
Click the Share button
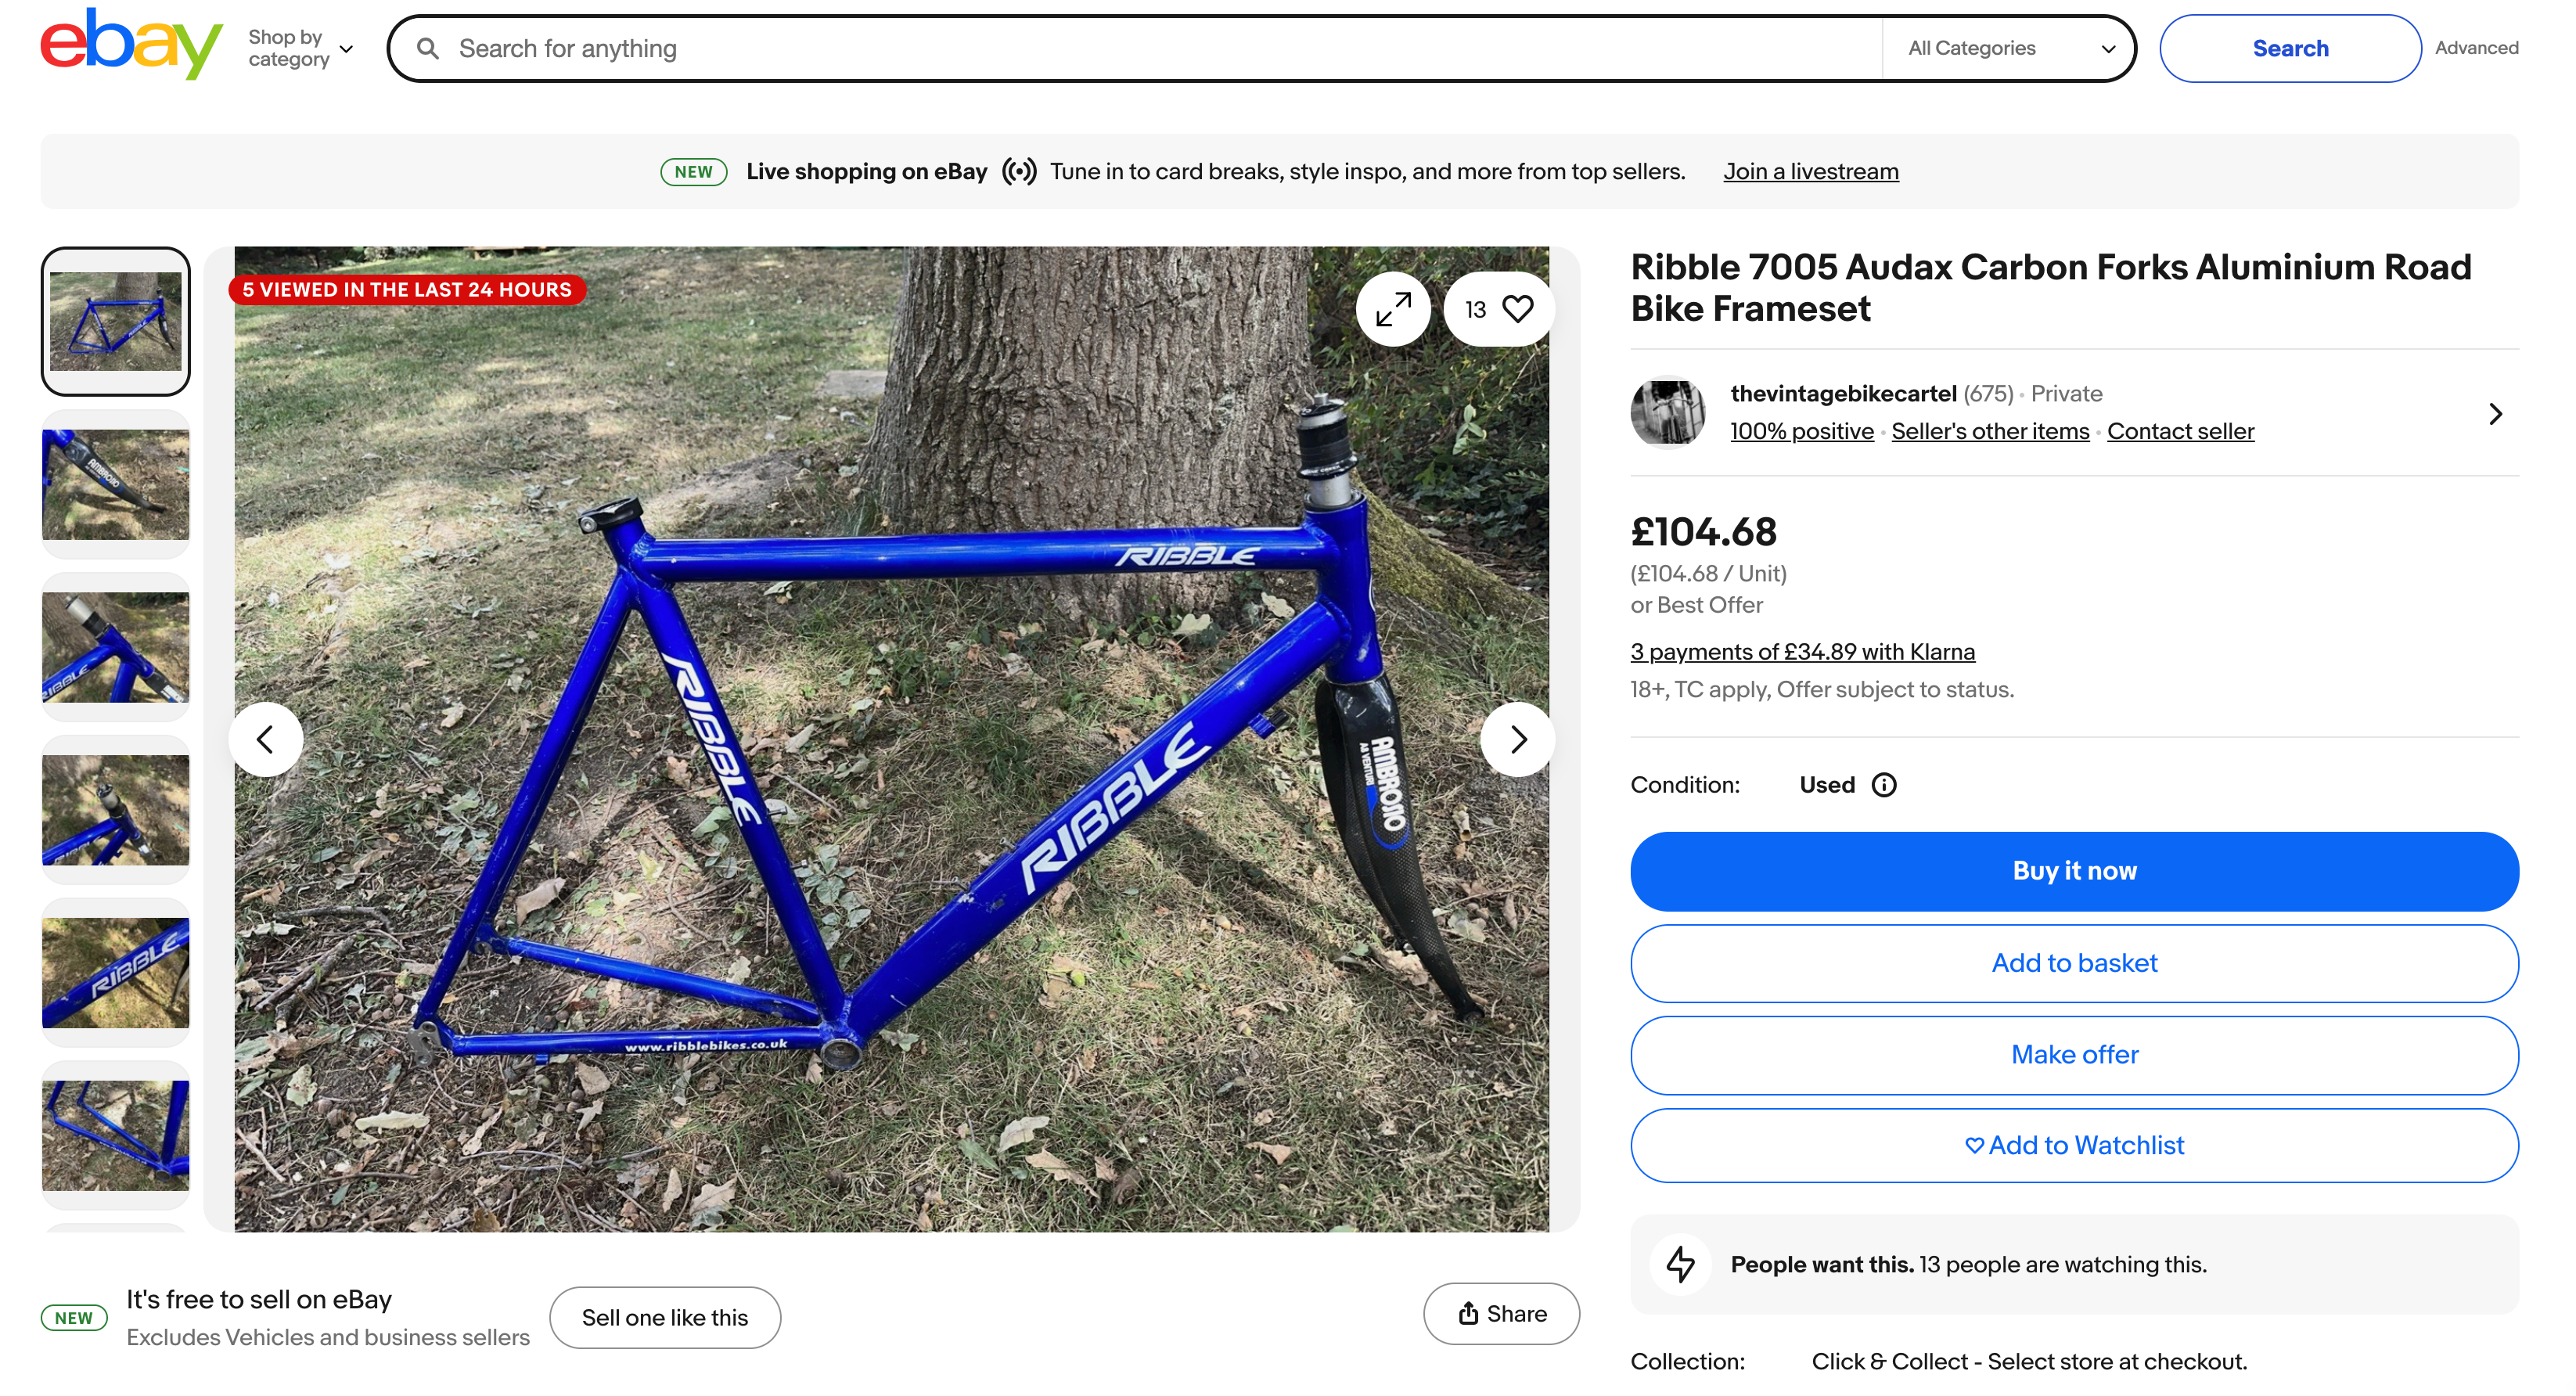(1501, 1314)
